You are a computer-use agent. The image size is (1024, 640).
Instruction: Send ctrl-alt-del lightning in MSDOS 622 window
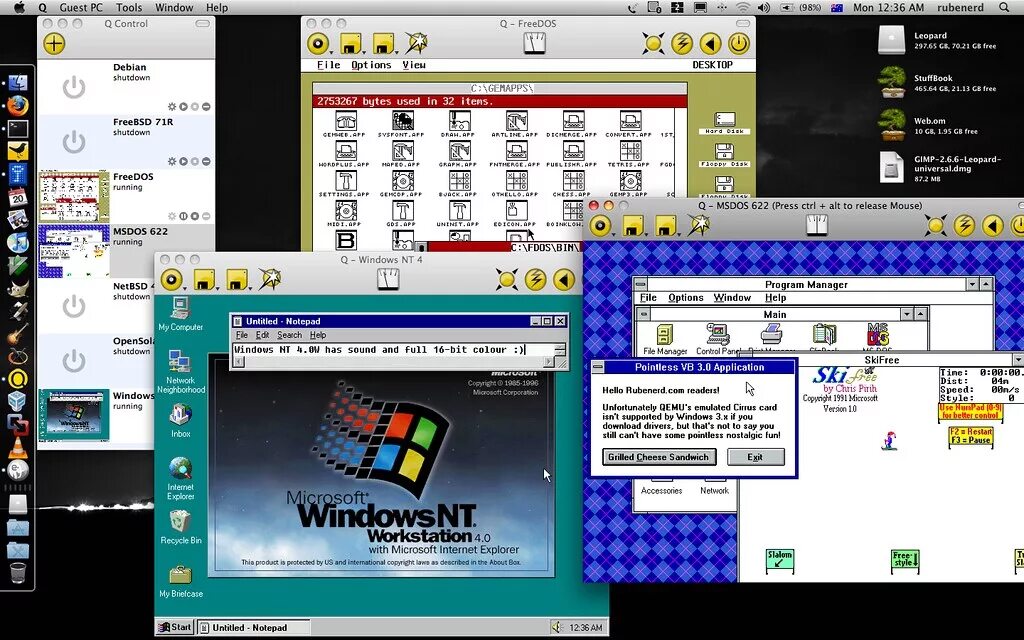[x=964, y=226]
